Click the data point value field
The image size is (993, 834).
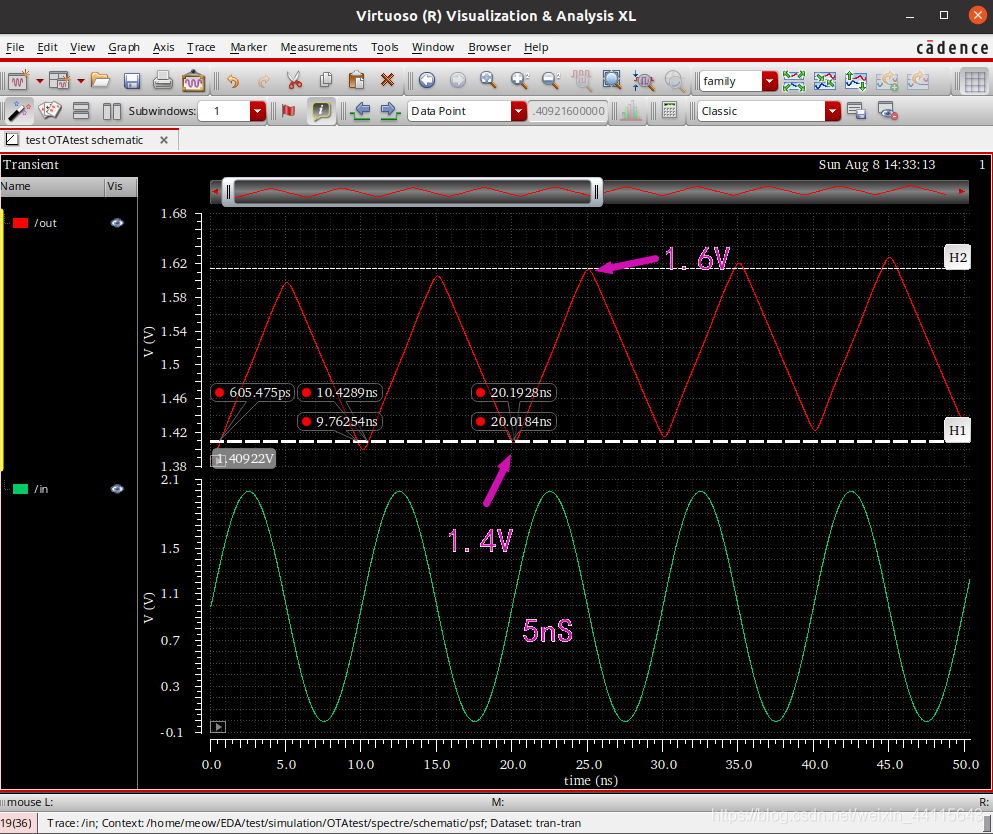point(567,111)
